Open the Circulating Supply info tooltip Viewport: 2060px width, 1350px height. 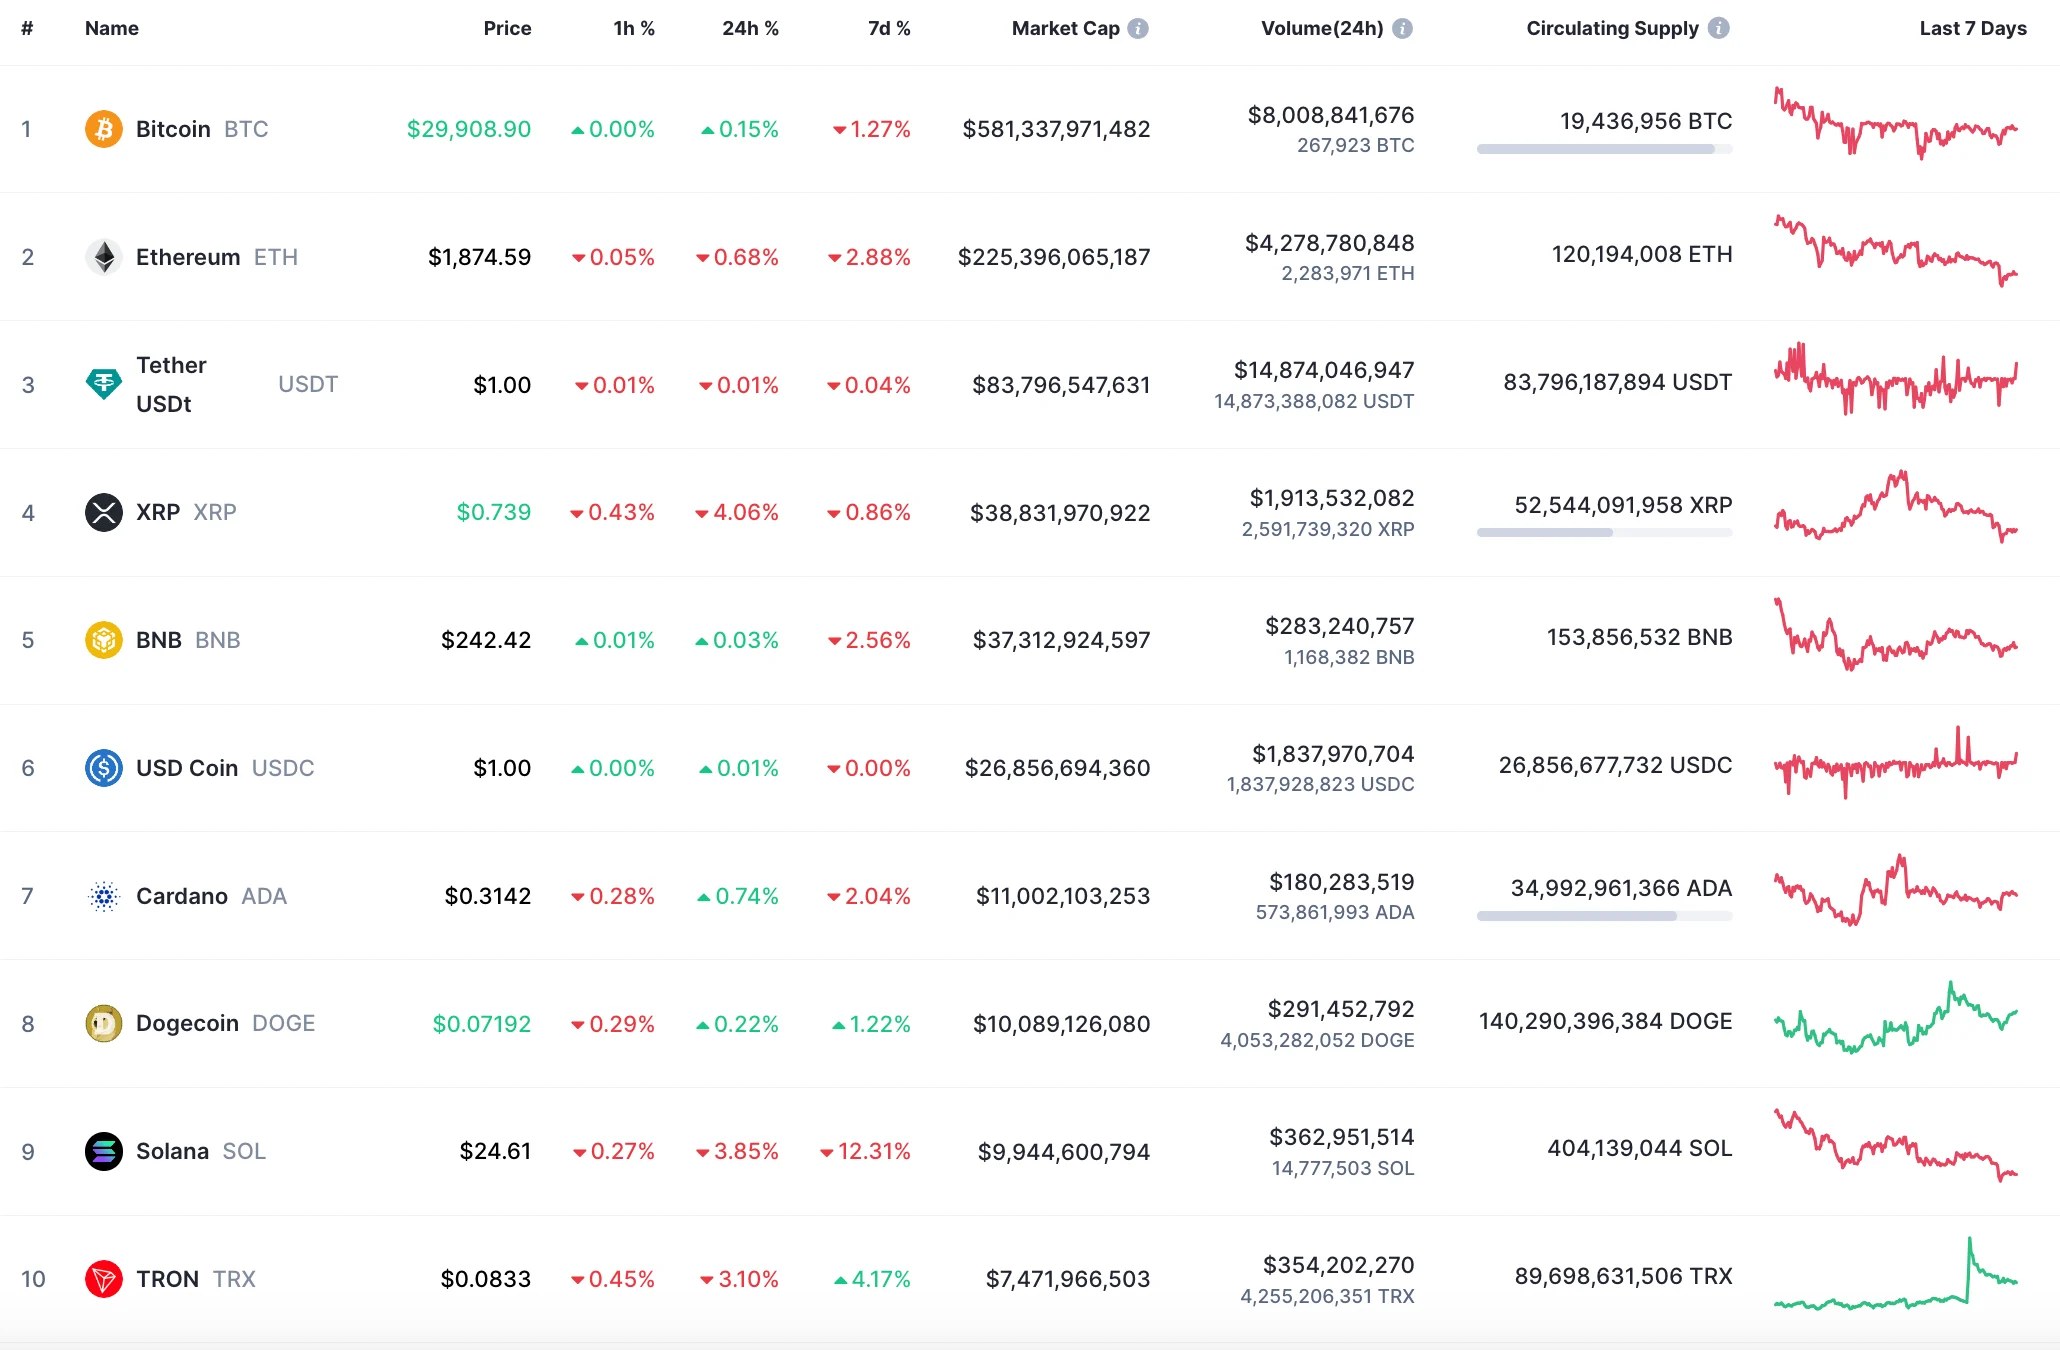click(x=1717, y=28)
